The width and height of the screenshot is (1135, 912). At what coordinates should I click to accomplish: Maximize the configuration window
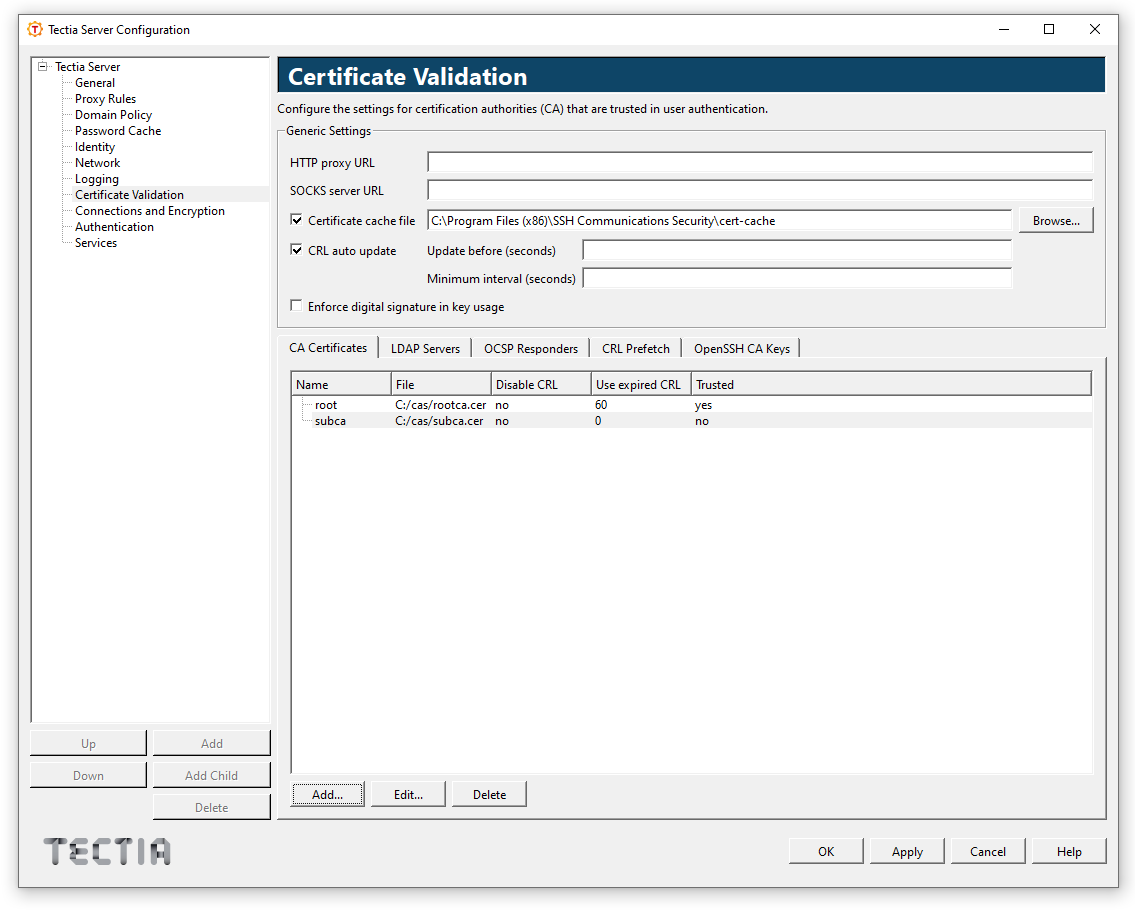point(1049,30)
